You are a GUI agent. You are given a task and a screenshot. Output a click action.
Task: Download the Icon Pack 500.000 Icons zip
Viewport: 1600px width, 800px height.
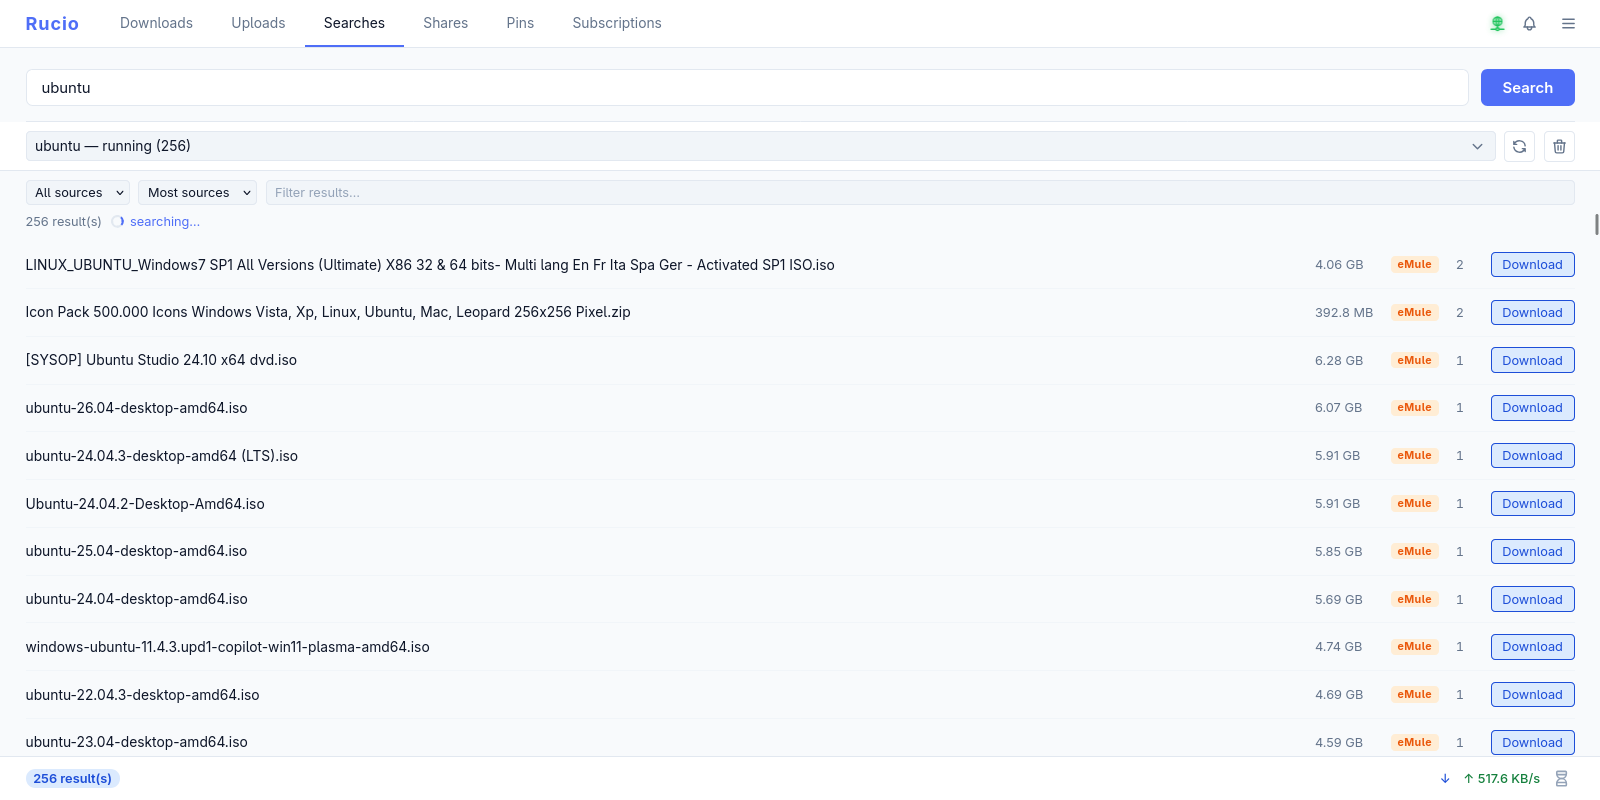point(1532,313)
